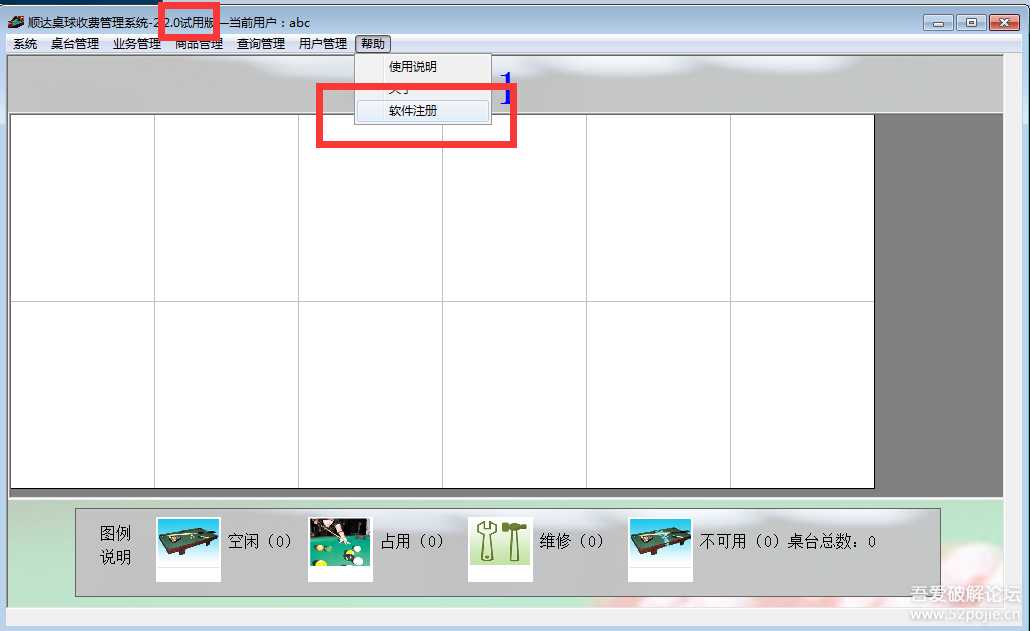Click the 图例说明 legend label

[x=115, y=545]
